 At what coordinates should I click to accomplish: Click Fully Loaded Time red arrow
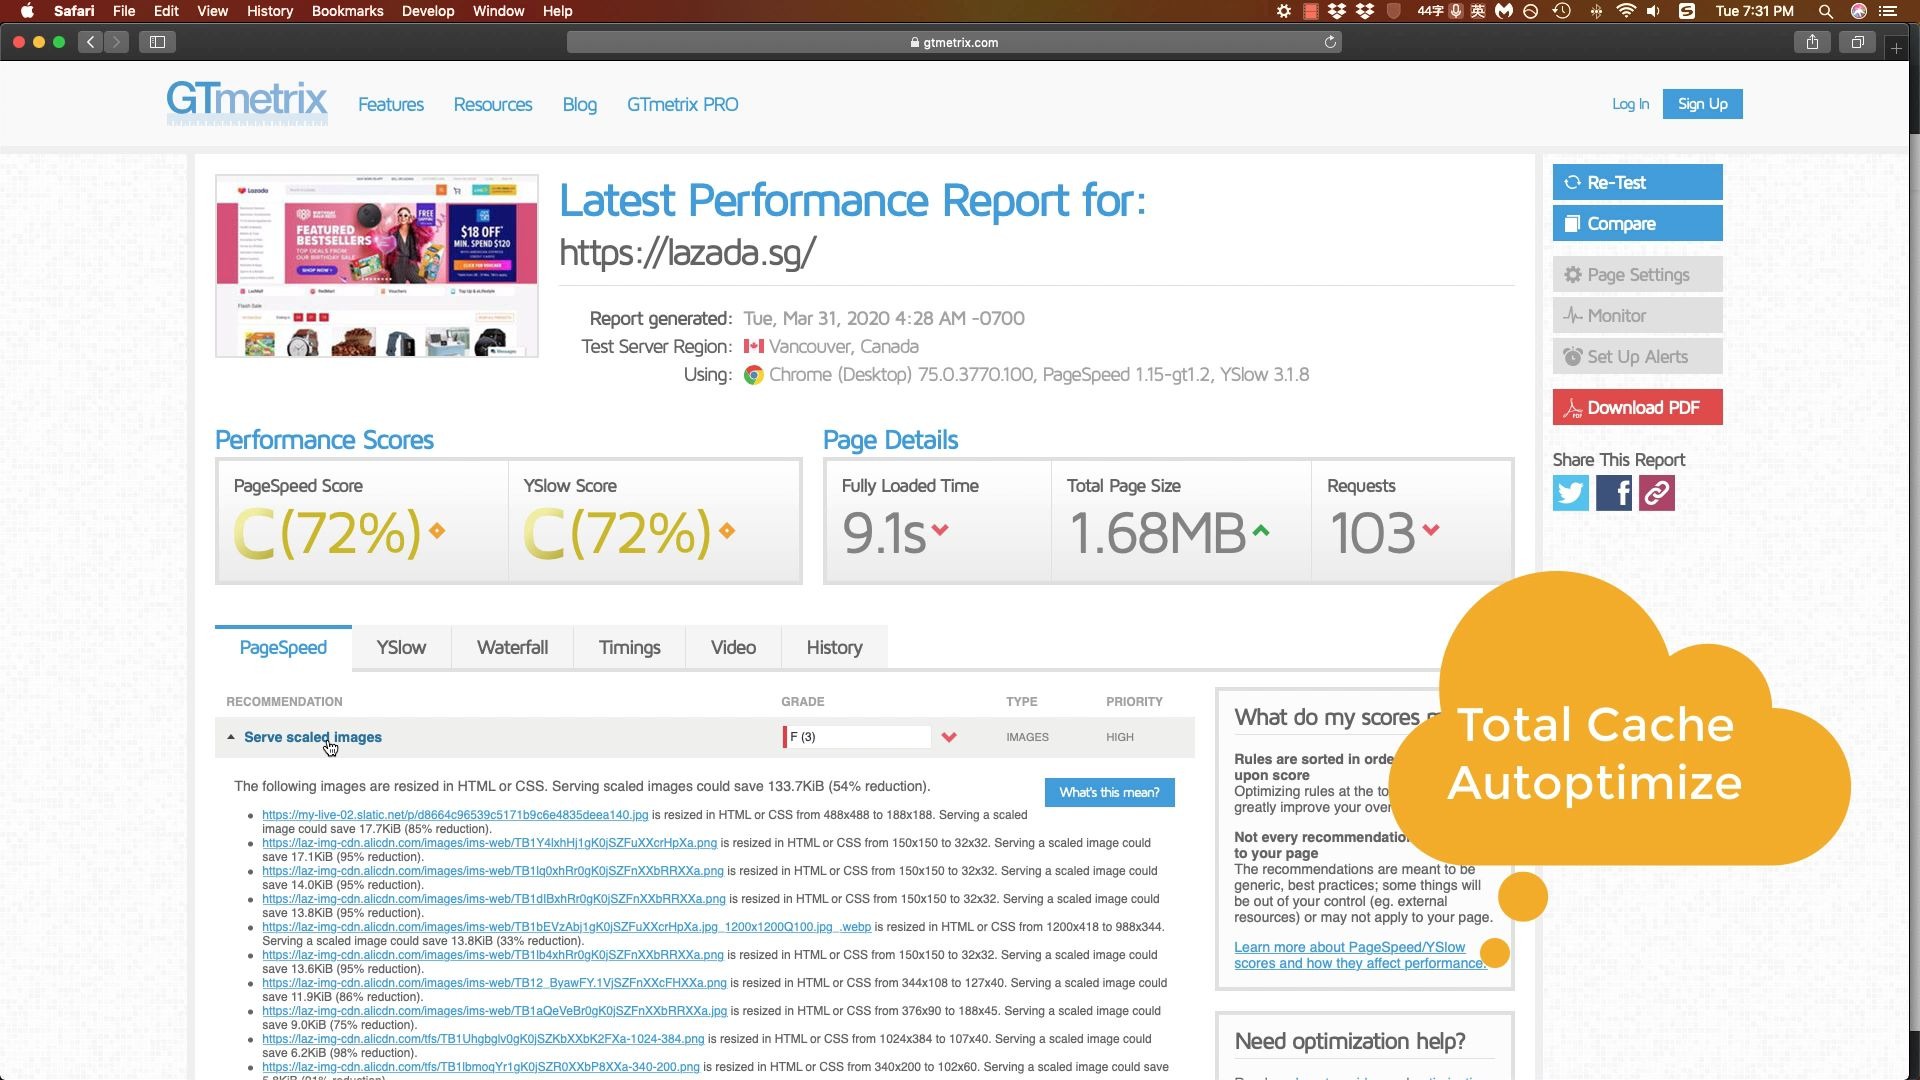940,530
